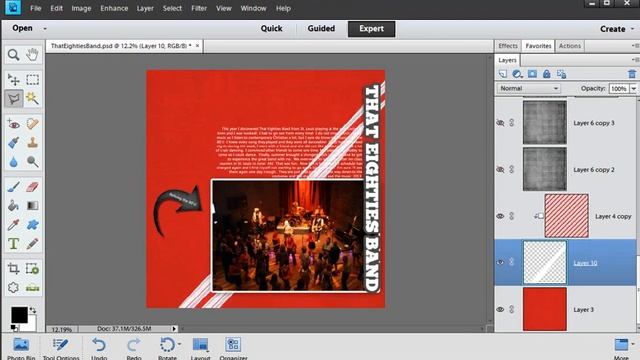Image resolution: width=640 pixels, height=360 pixels.
Task: Switch to the Effects tab
Action: tap(508, 46)
